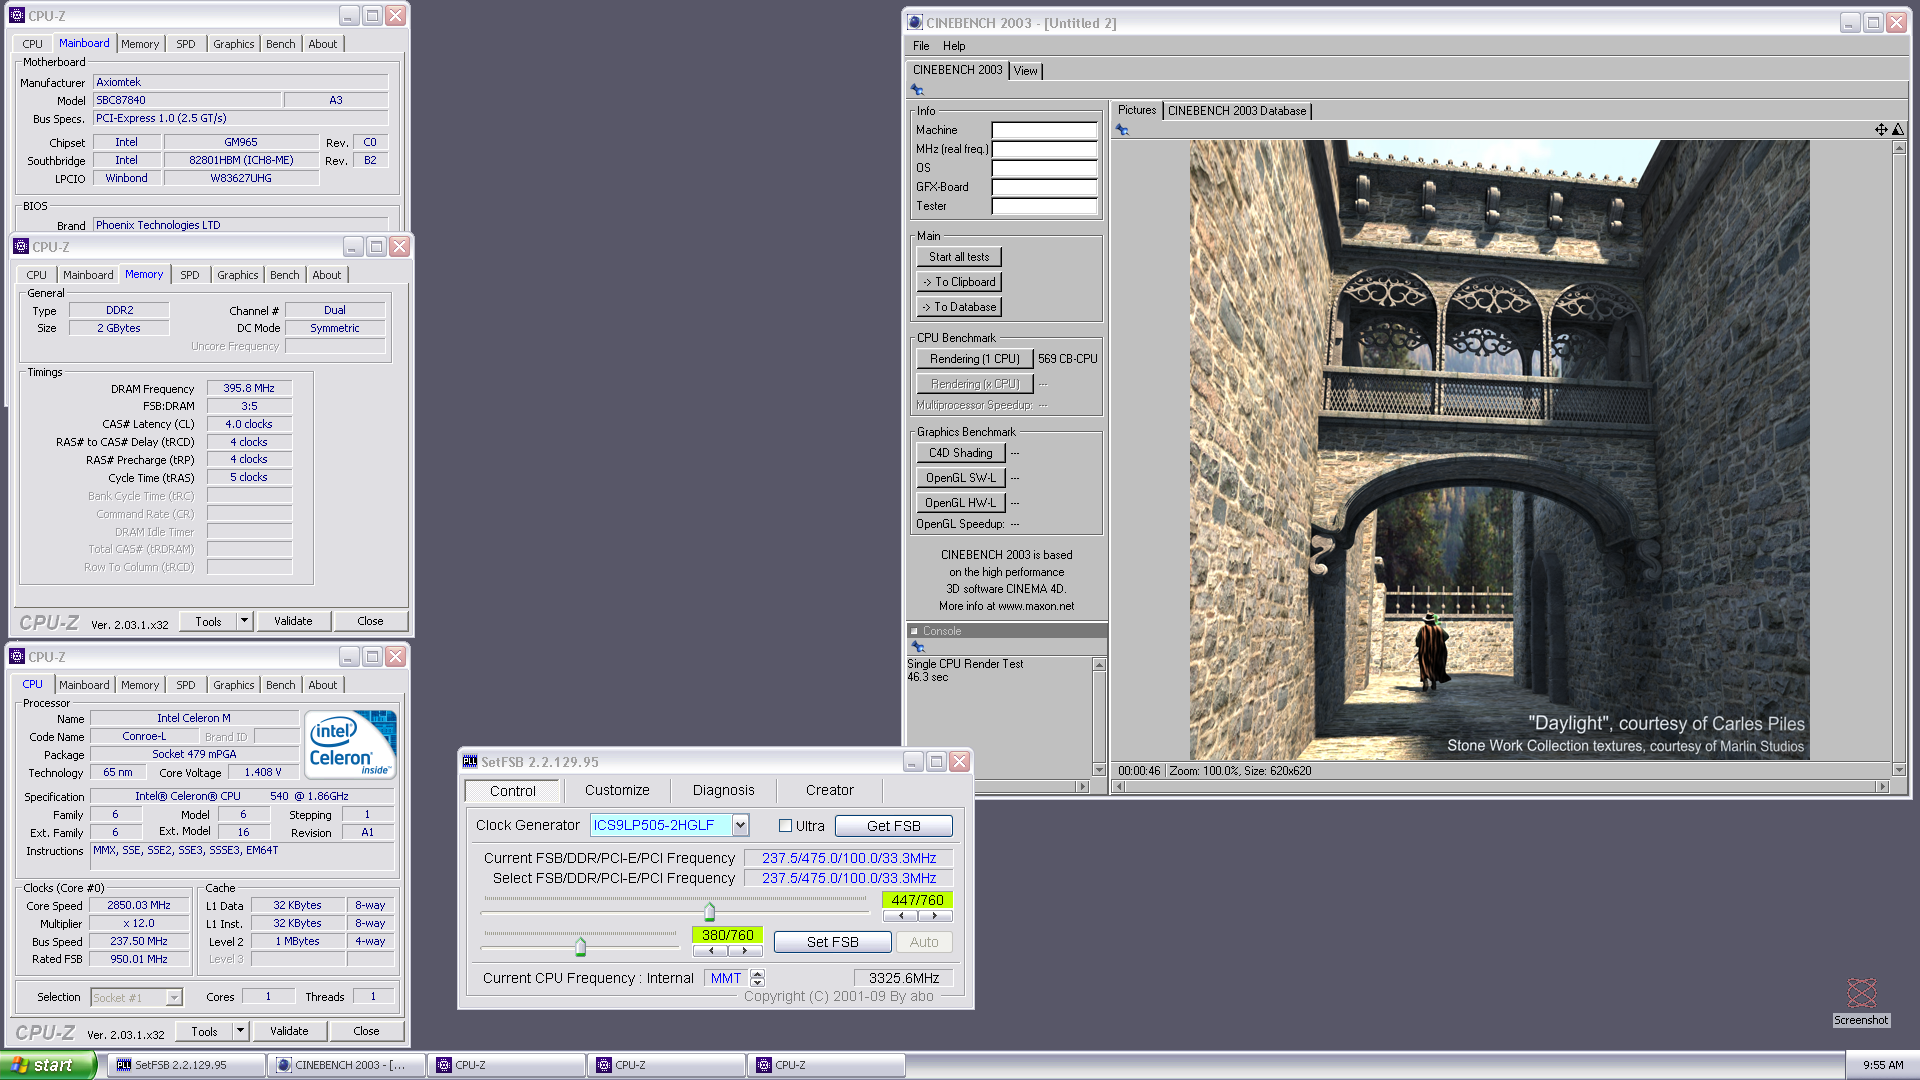Screen dimensions: 1920x1080
Task: Click the To Clipboard button
Action: (x=959, y=282)
